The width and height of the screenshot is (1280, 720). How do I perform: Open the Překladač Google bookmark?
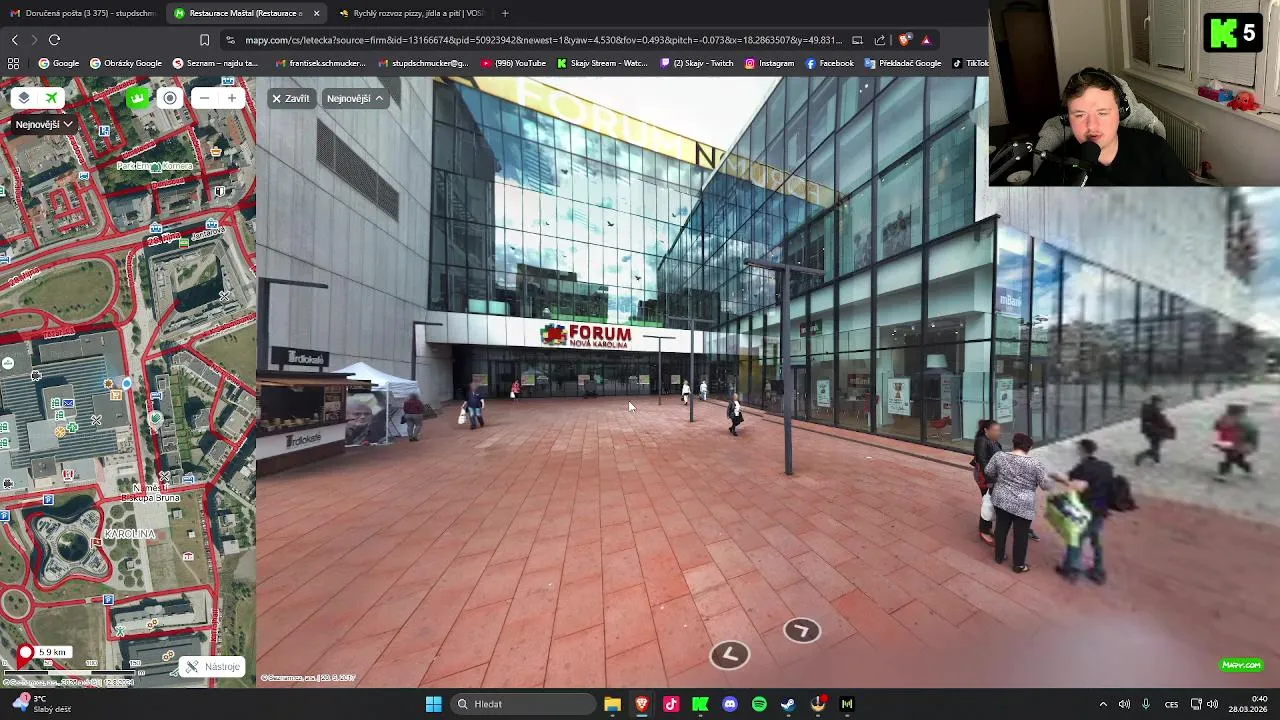[x=903, y=63]
